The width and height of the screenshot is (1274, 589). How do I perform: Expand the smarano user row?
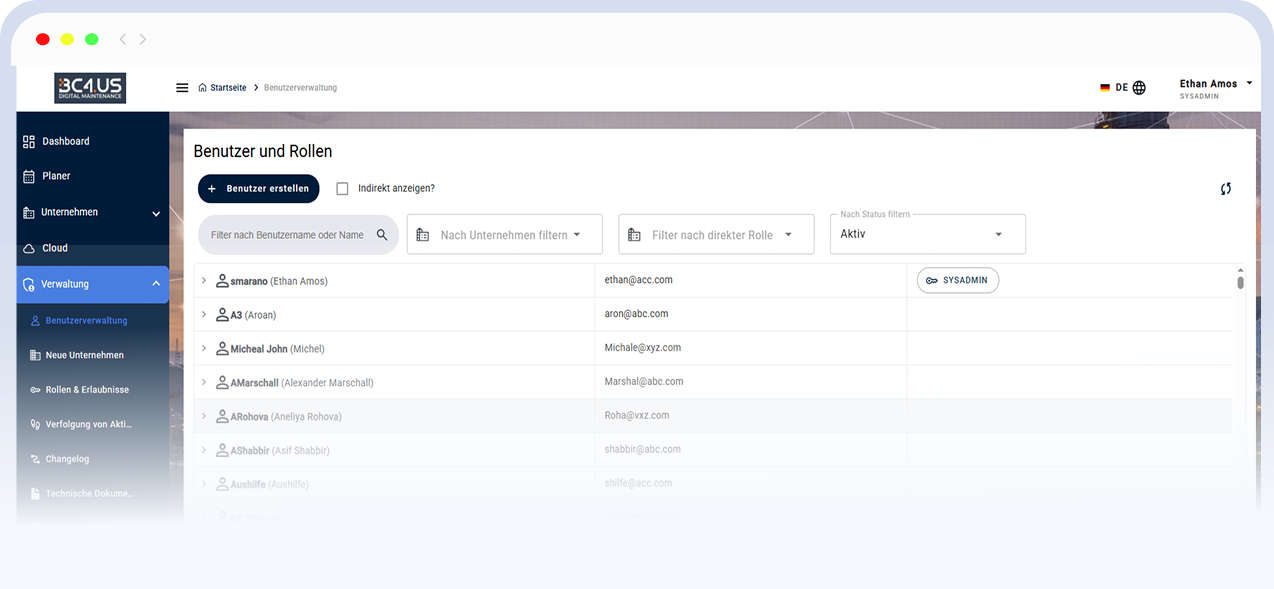click(x=204, y=281)
